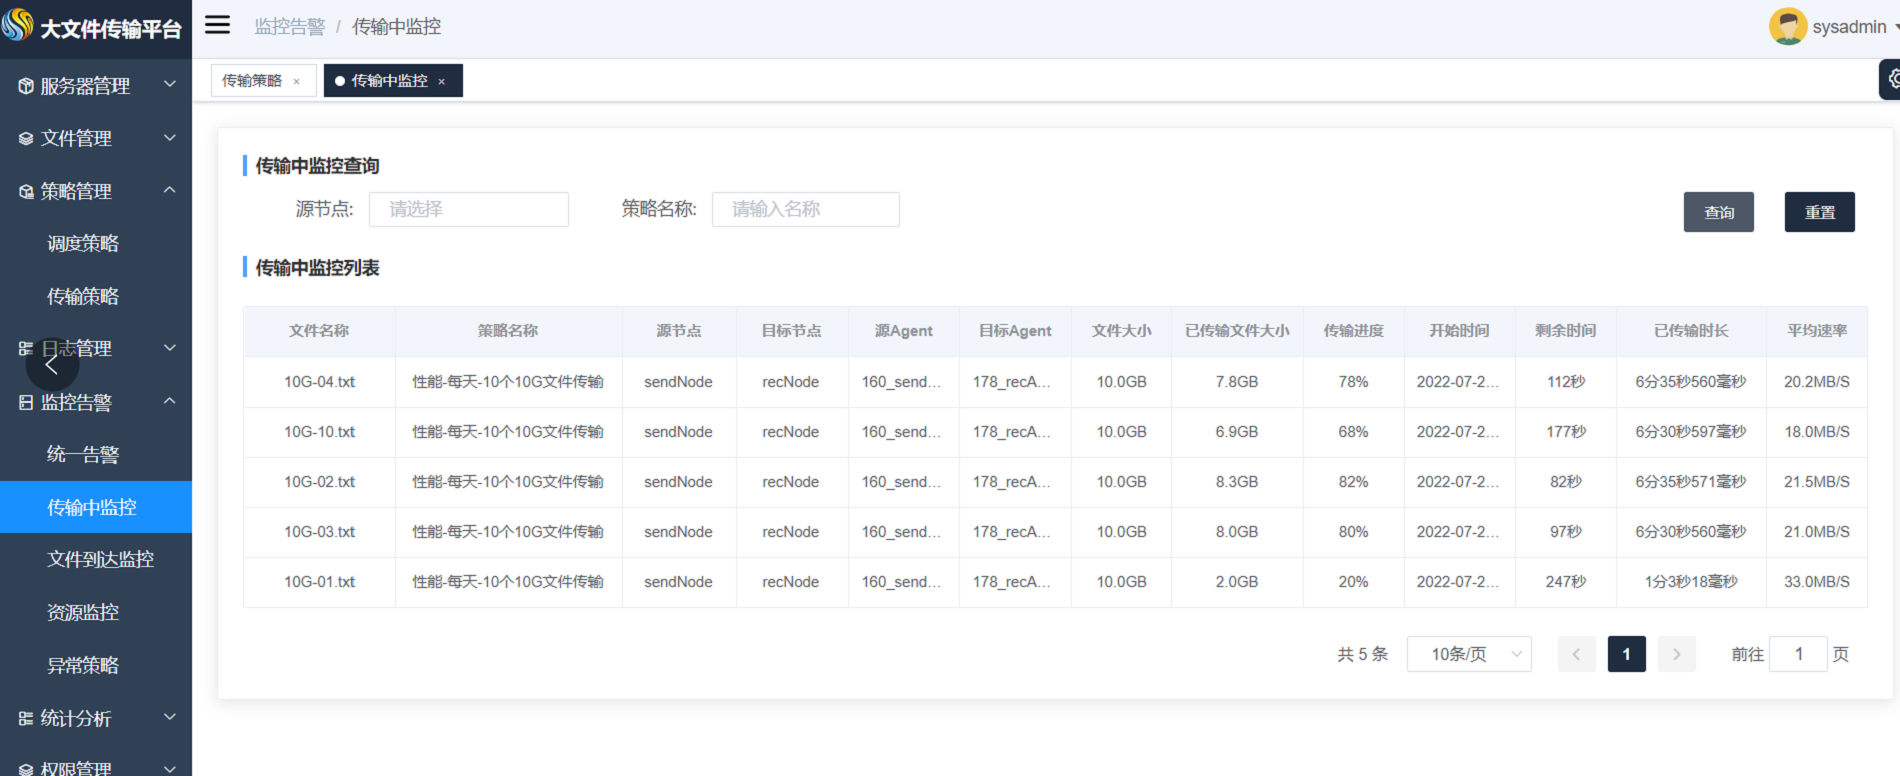Click the 文件管理 sidebar icon
1900x776 pixels.
tap(26, 139)
